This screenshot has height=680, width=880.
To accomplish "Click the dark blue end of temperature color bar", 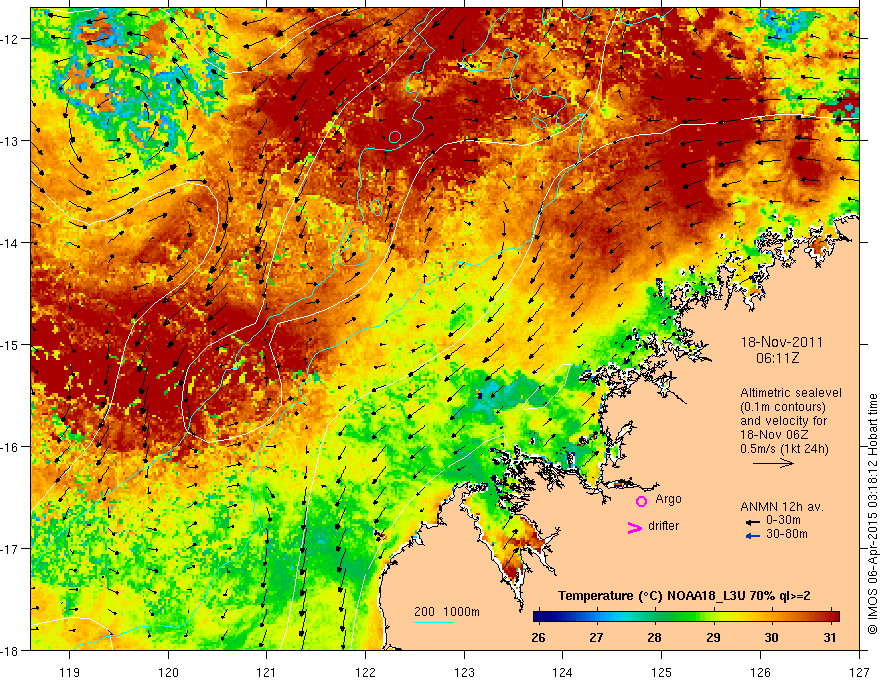I will pyautogui.click(x=540, y=616).
